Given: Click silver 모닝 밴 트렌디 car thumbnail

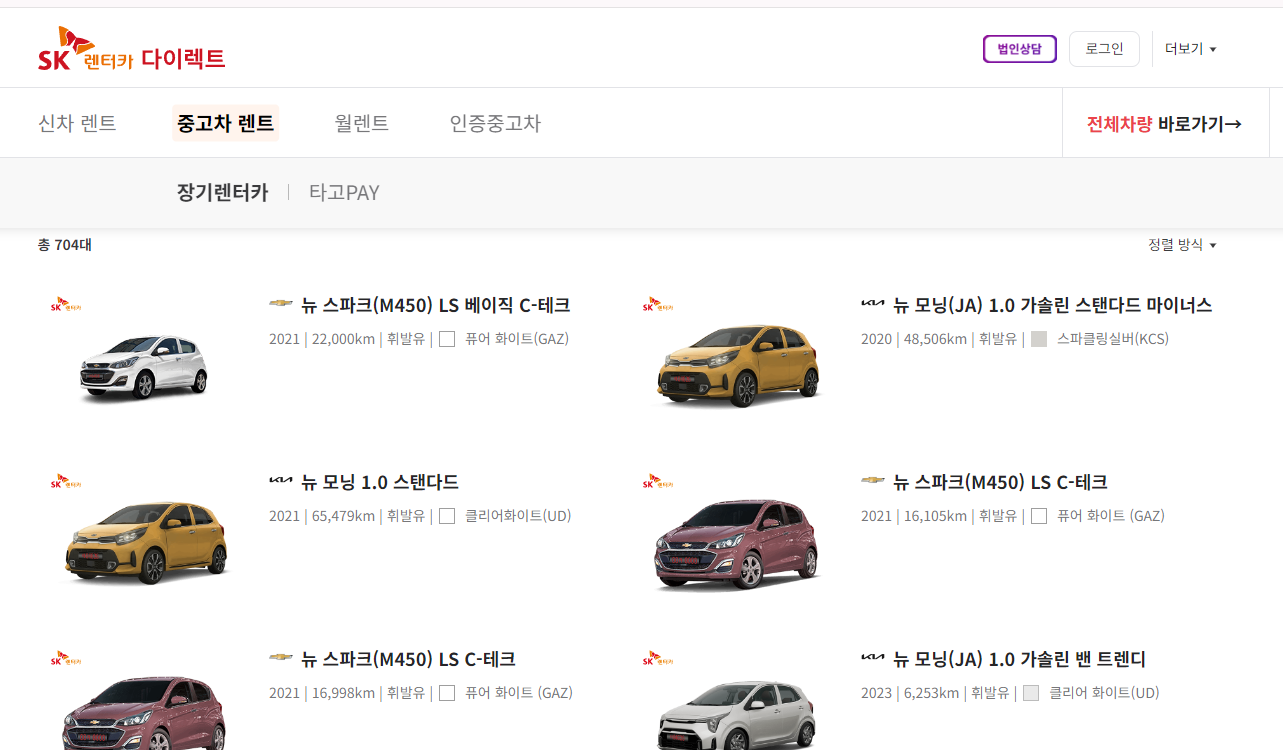Looking at the screenshot, I should click(737, 714).
